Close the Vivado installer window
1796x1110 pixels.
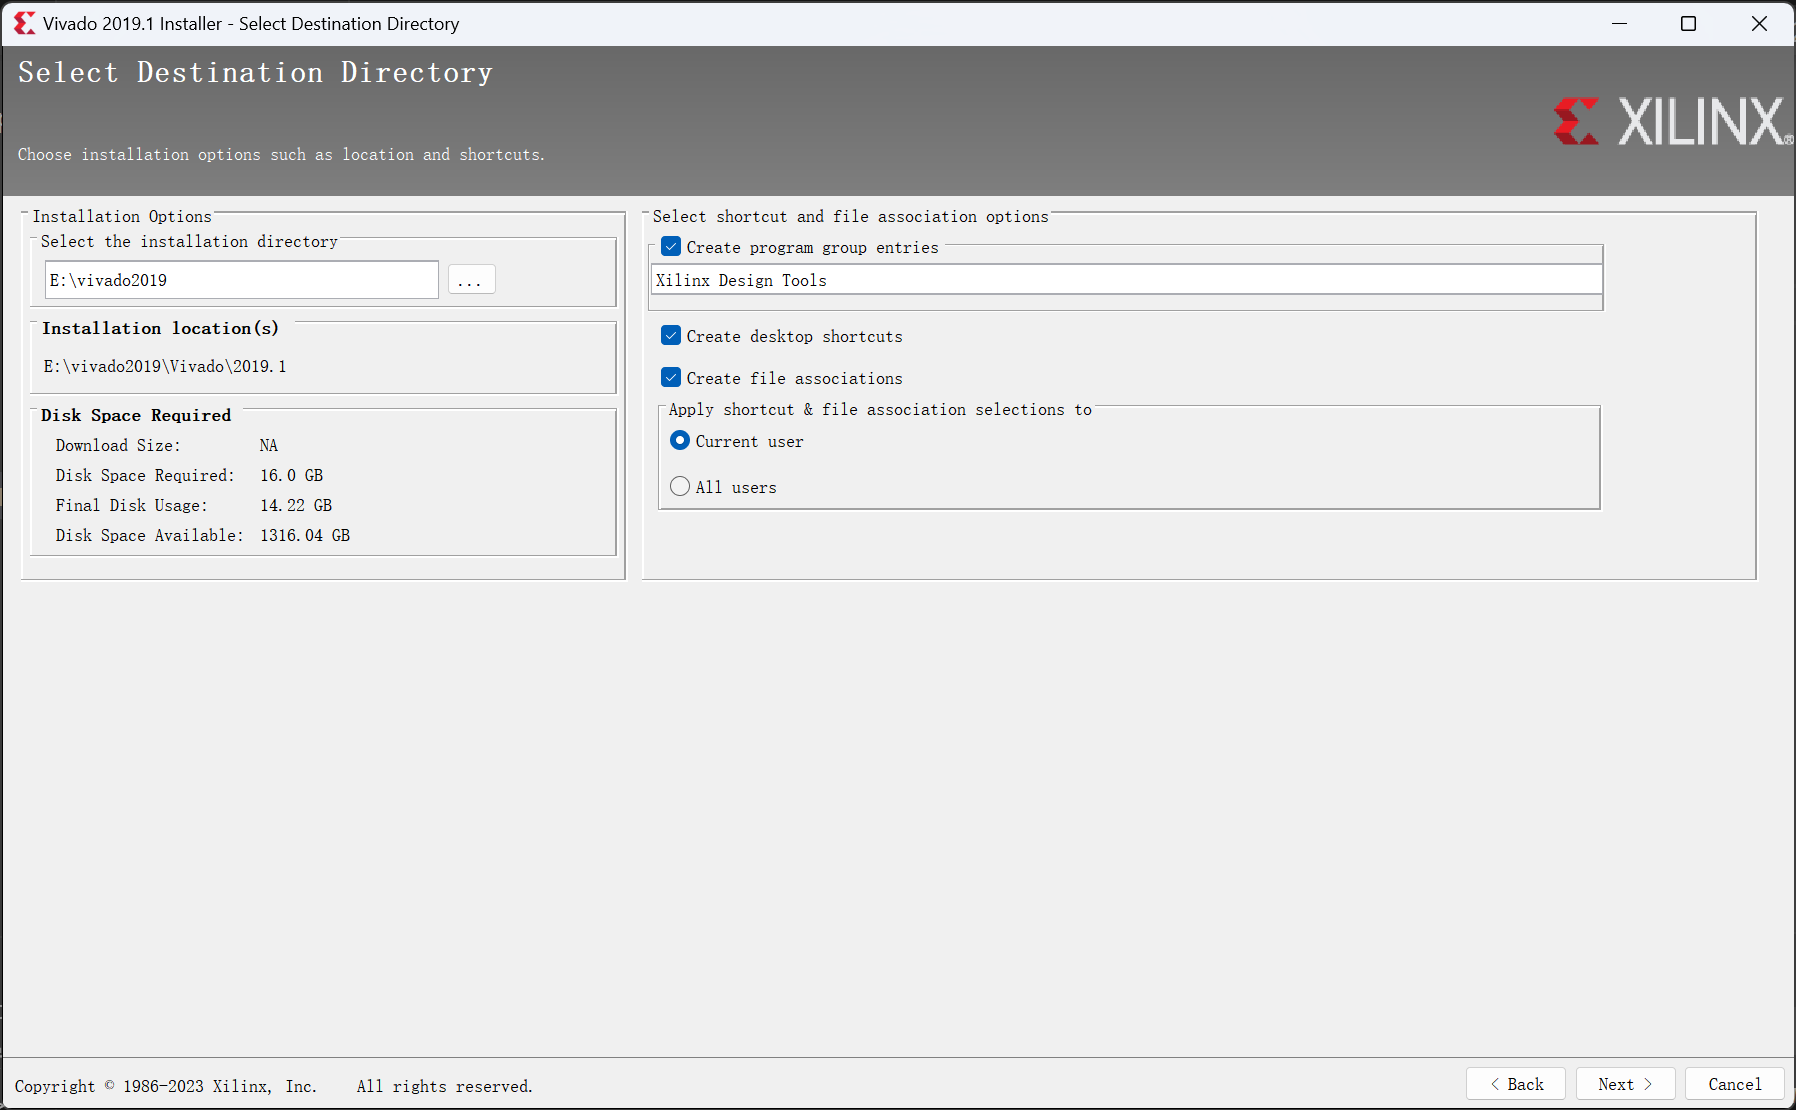click(x=1759, y=23)
